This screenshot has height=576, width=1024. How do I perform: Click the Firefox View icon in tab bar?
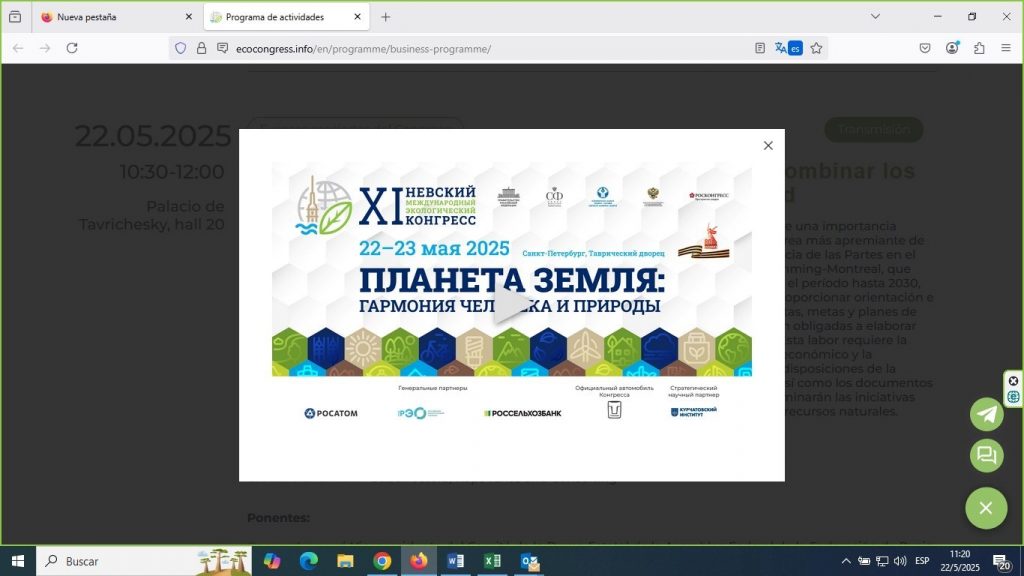tap(15, 17)
